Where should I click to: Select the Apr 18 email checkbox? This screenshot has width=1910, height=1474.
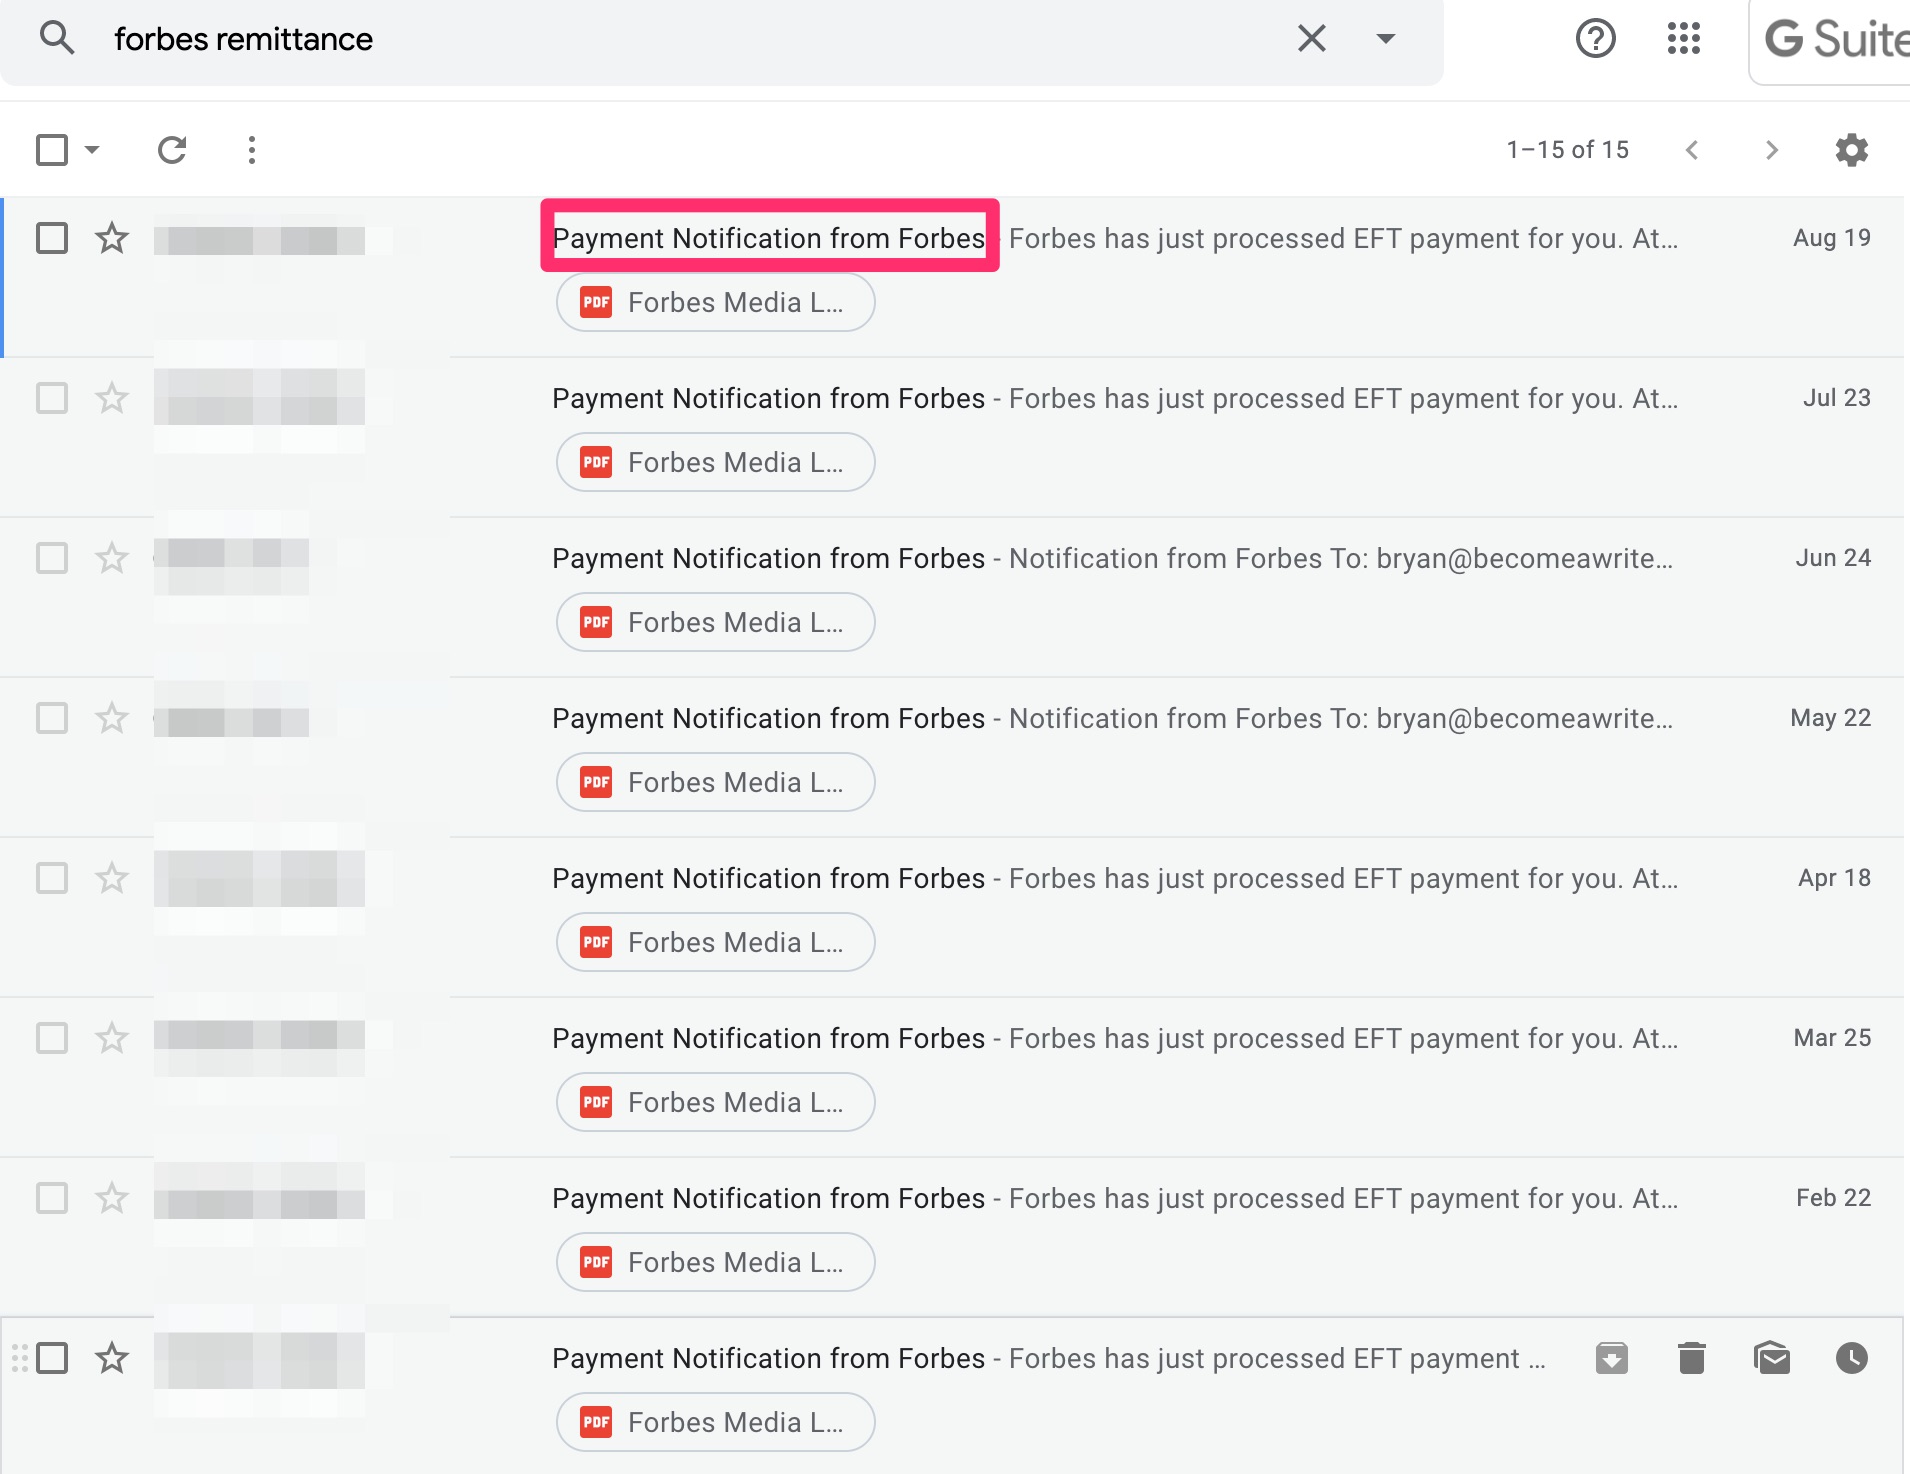click(52, 878)
